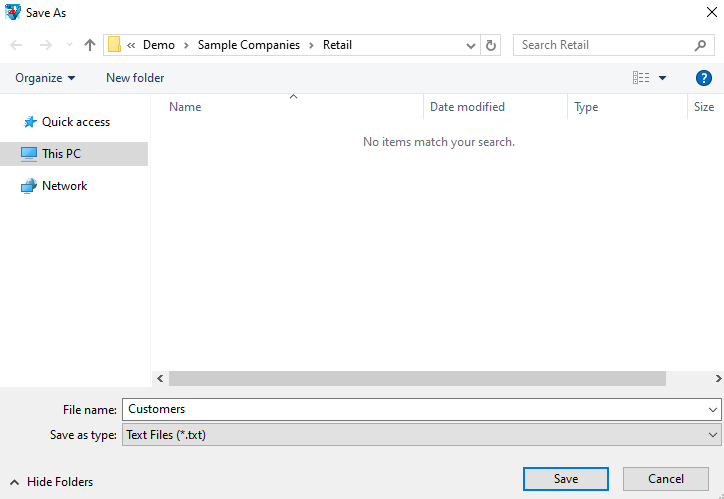Click the Up one level arrow
The height and width of the screenshot is (499, 724).
90,45
